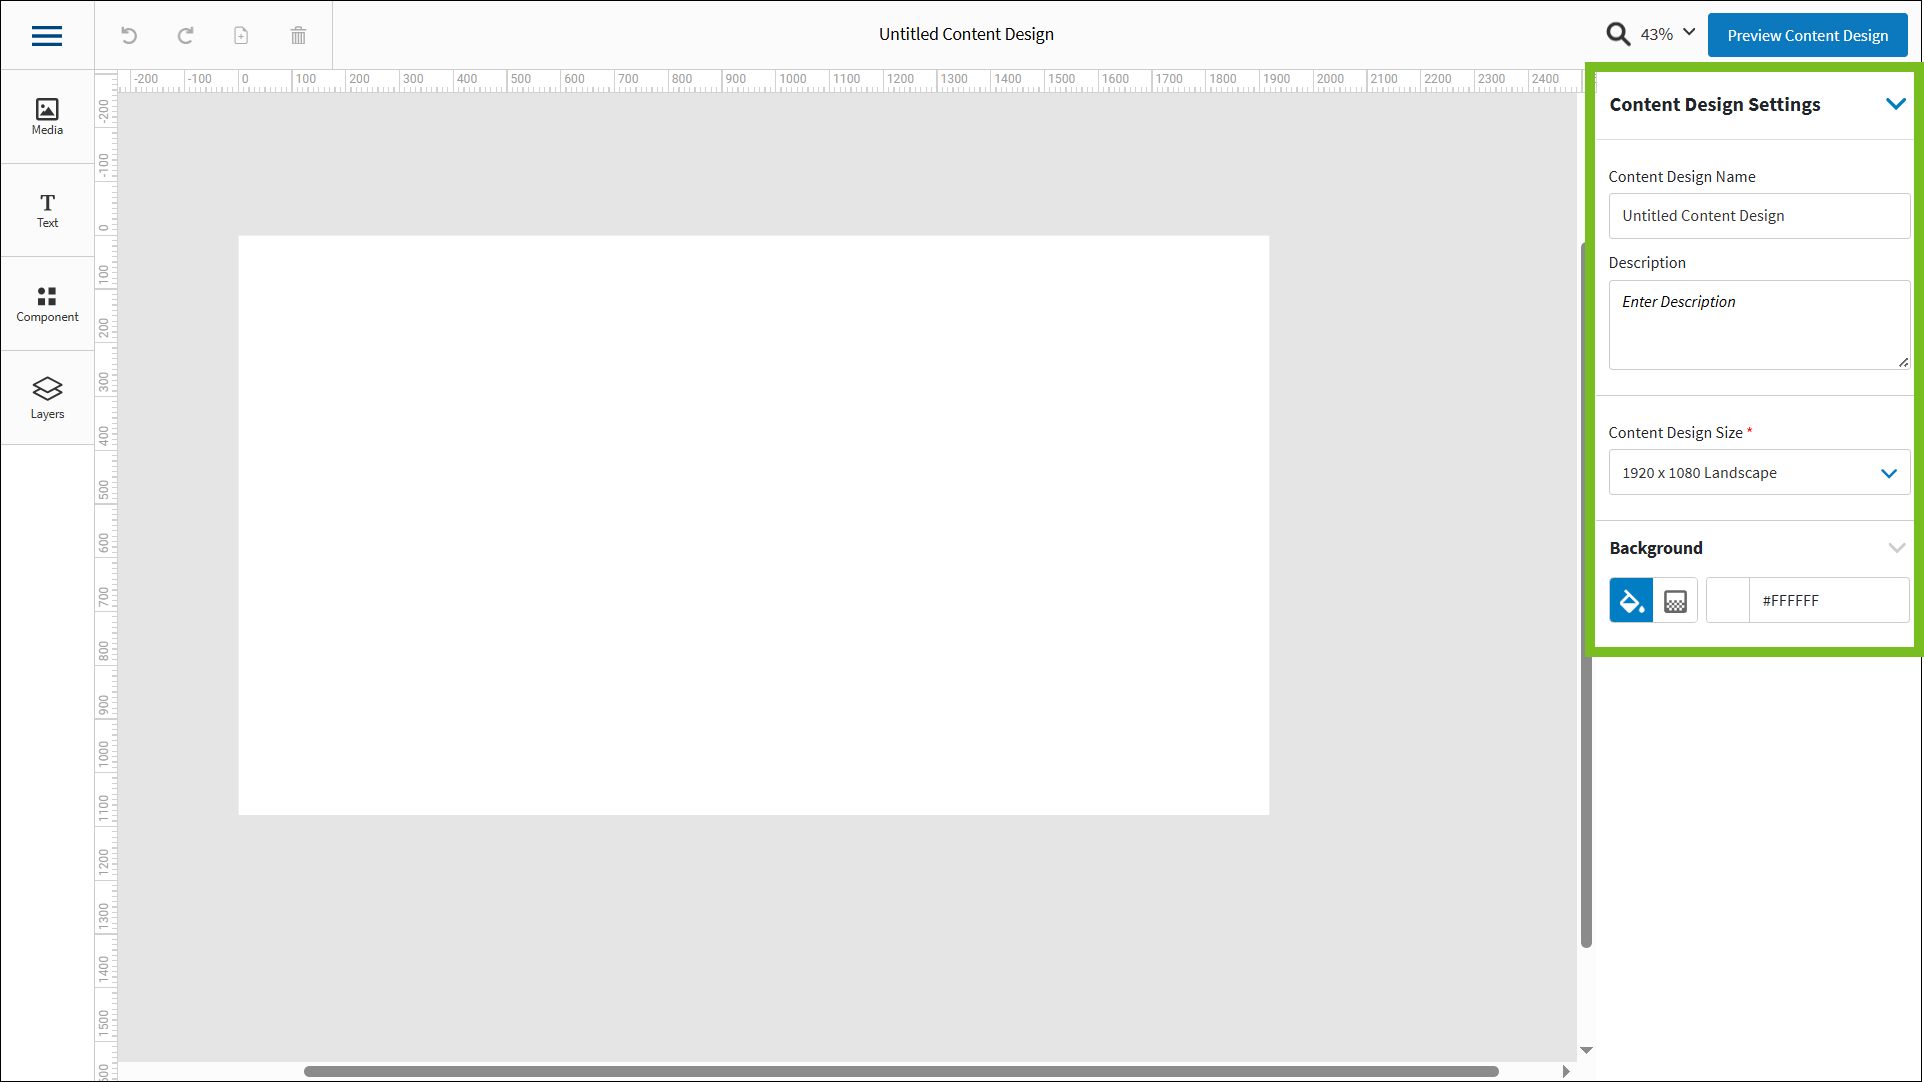1924x1082 pixels.
Task: Undo the last action
Action: [x=128, y=35]
